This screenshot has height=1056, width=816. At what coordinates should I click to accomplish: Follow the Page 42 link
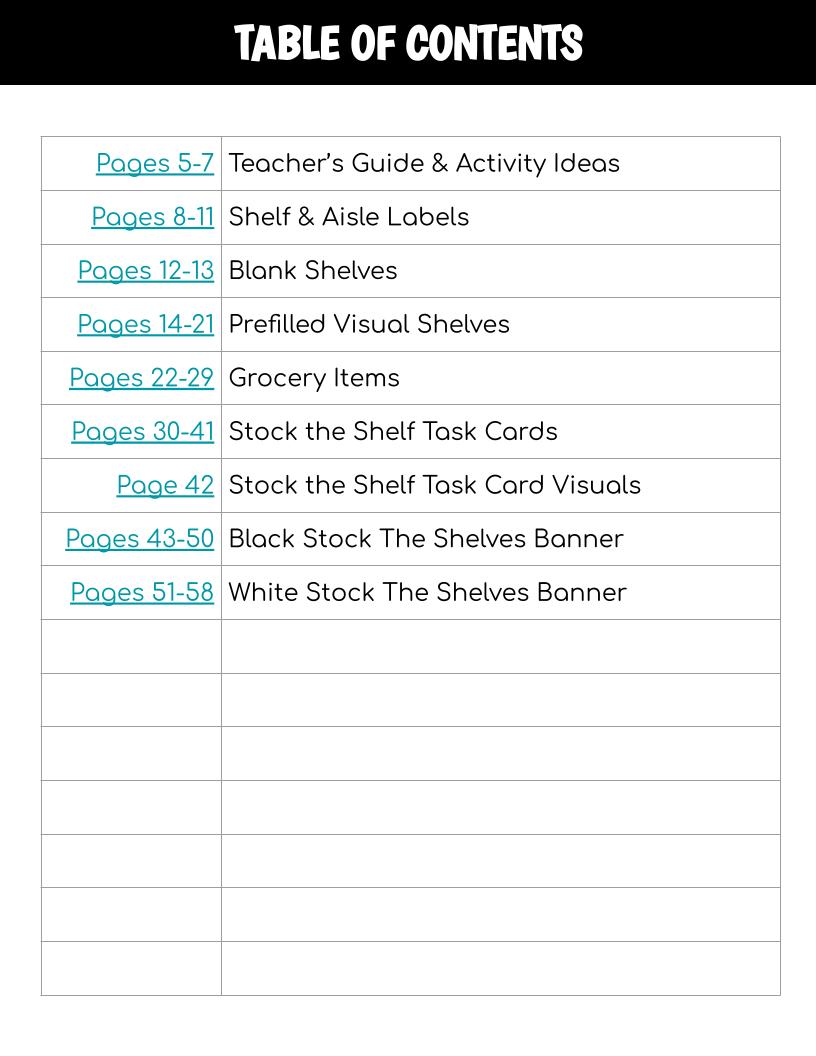pos(165,486)
